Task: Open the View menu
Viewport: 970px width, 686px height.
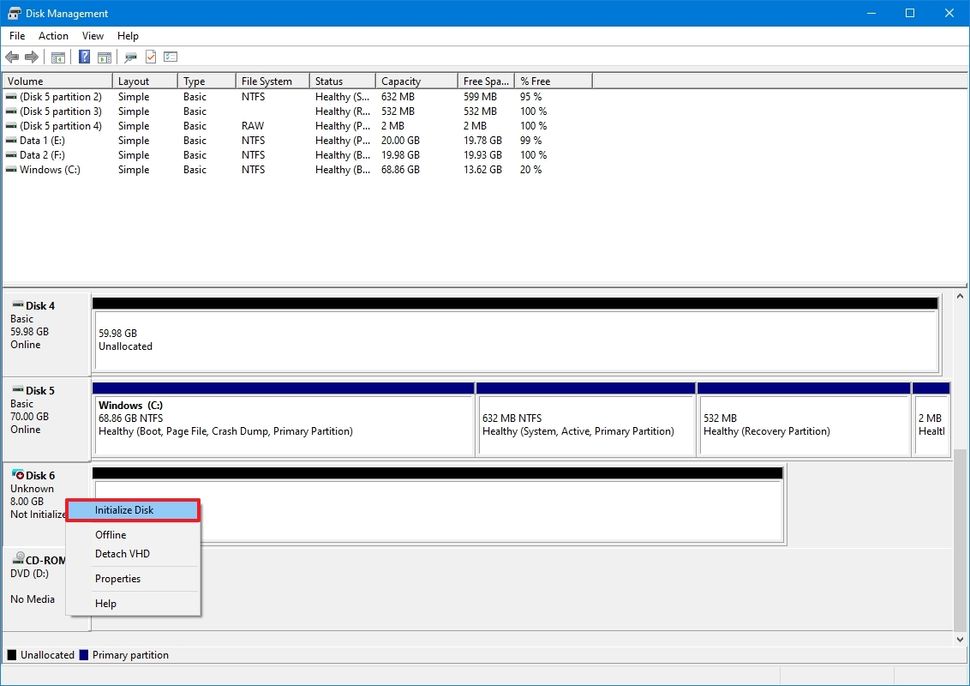Action: [x=93, y=36]
